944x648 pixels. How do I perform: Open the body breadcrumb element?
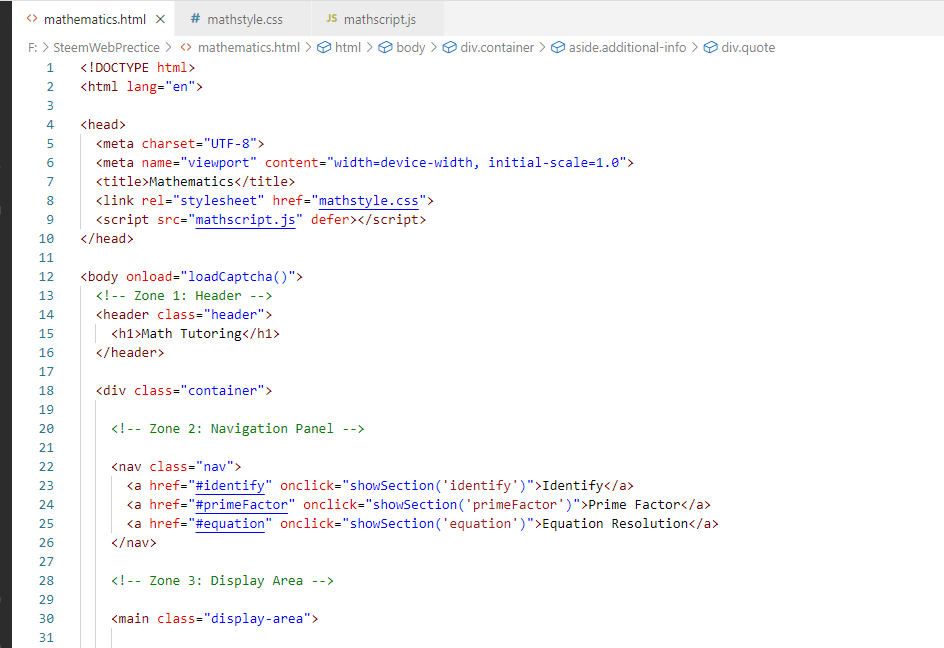[411, 48]
